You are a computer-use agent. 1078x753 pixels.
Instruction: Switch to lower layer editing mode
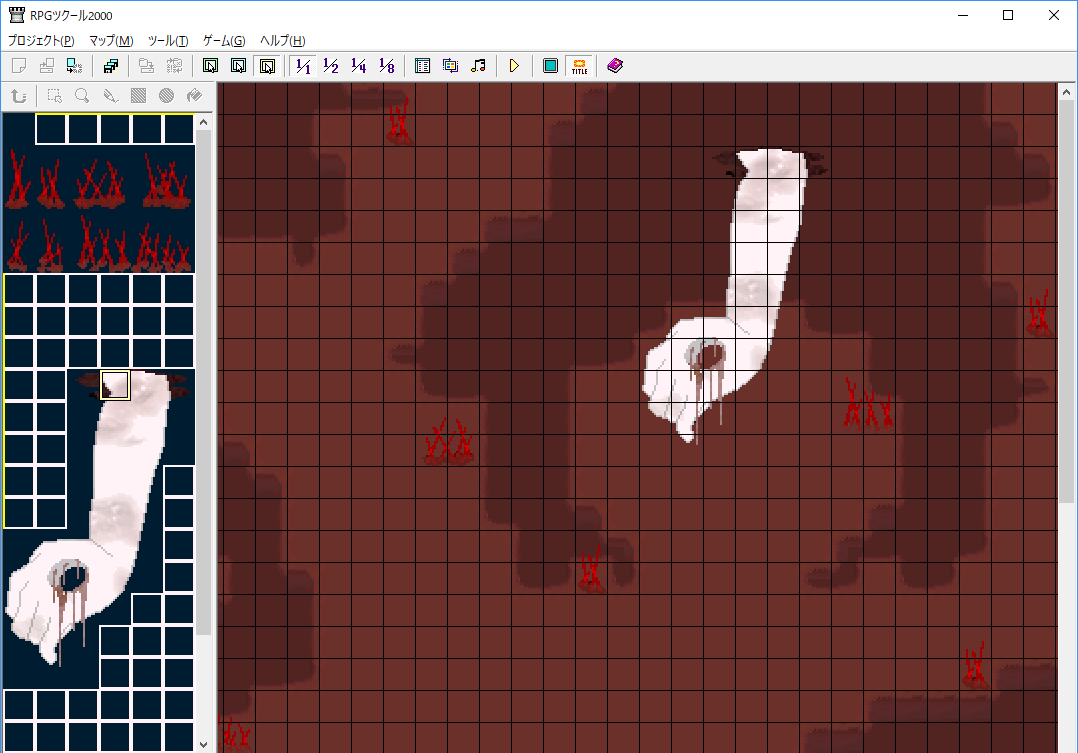tap(210, 66)
